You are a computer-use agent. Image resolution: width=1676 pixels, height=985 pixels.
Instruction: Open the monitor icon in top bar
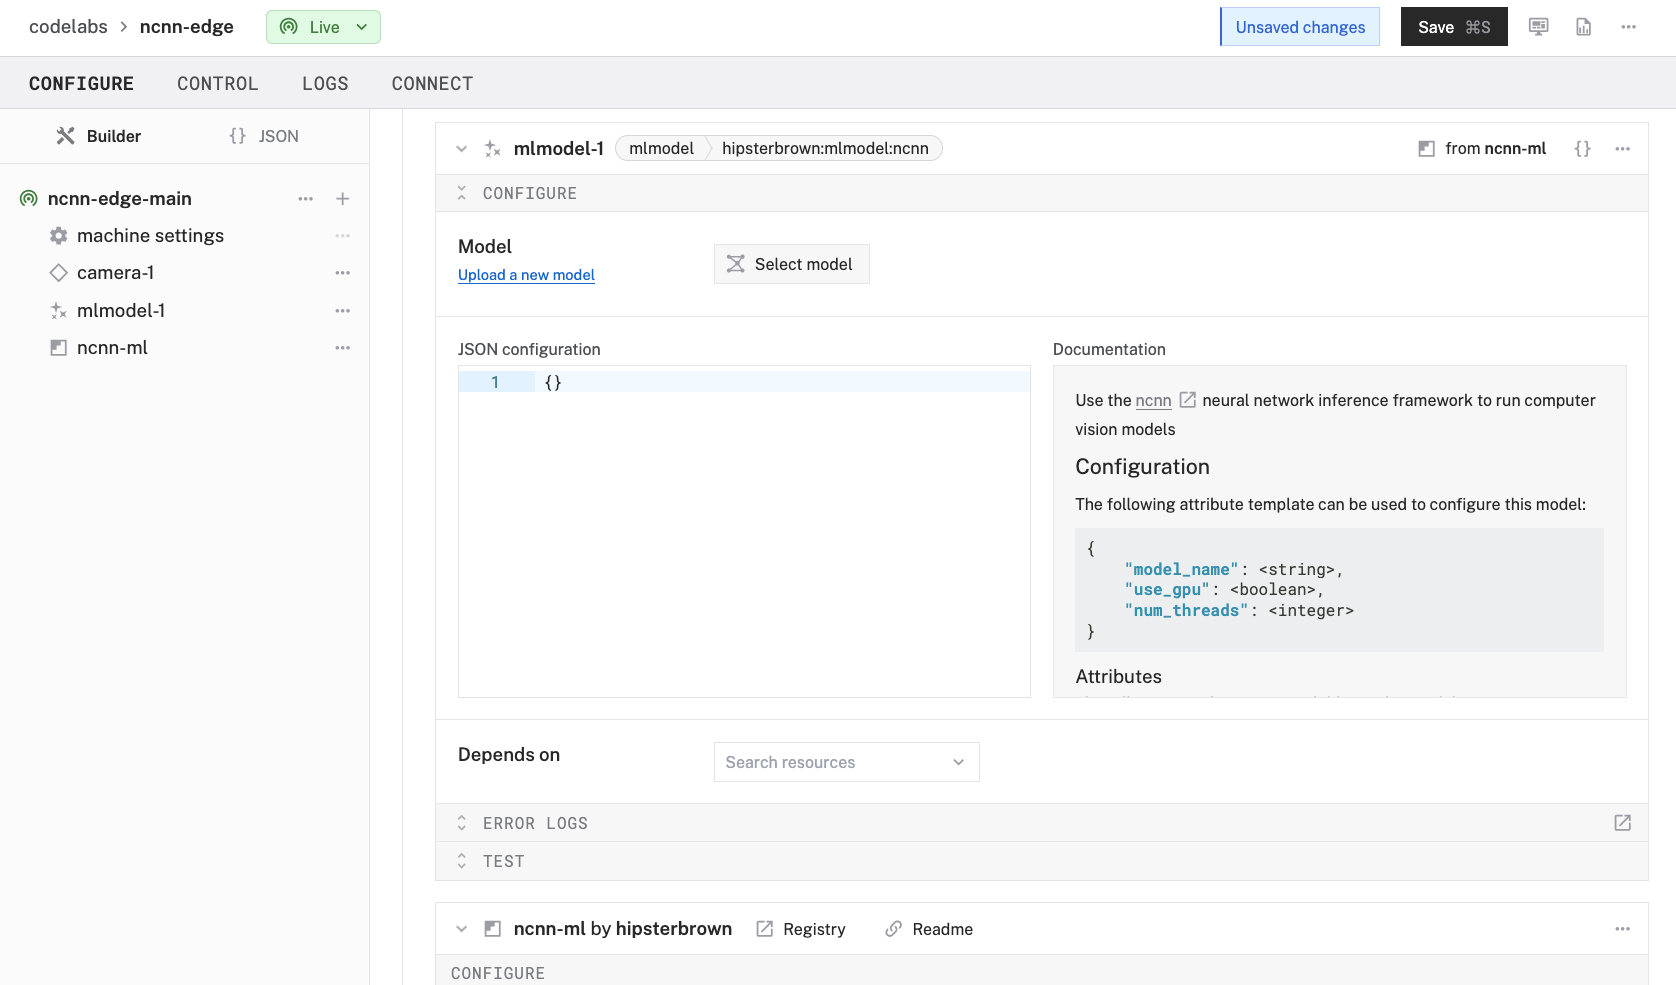tap(1538, 27)
